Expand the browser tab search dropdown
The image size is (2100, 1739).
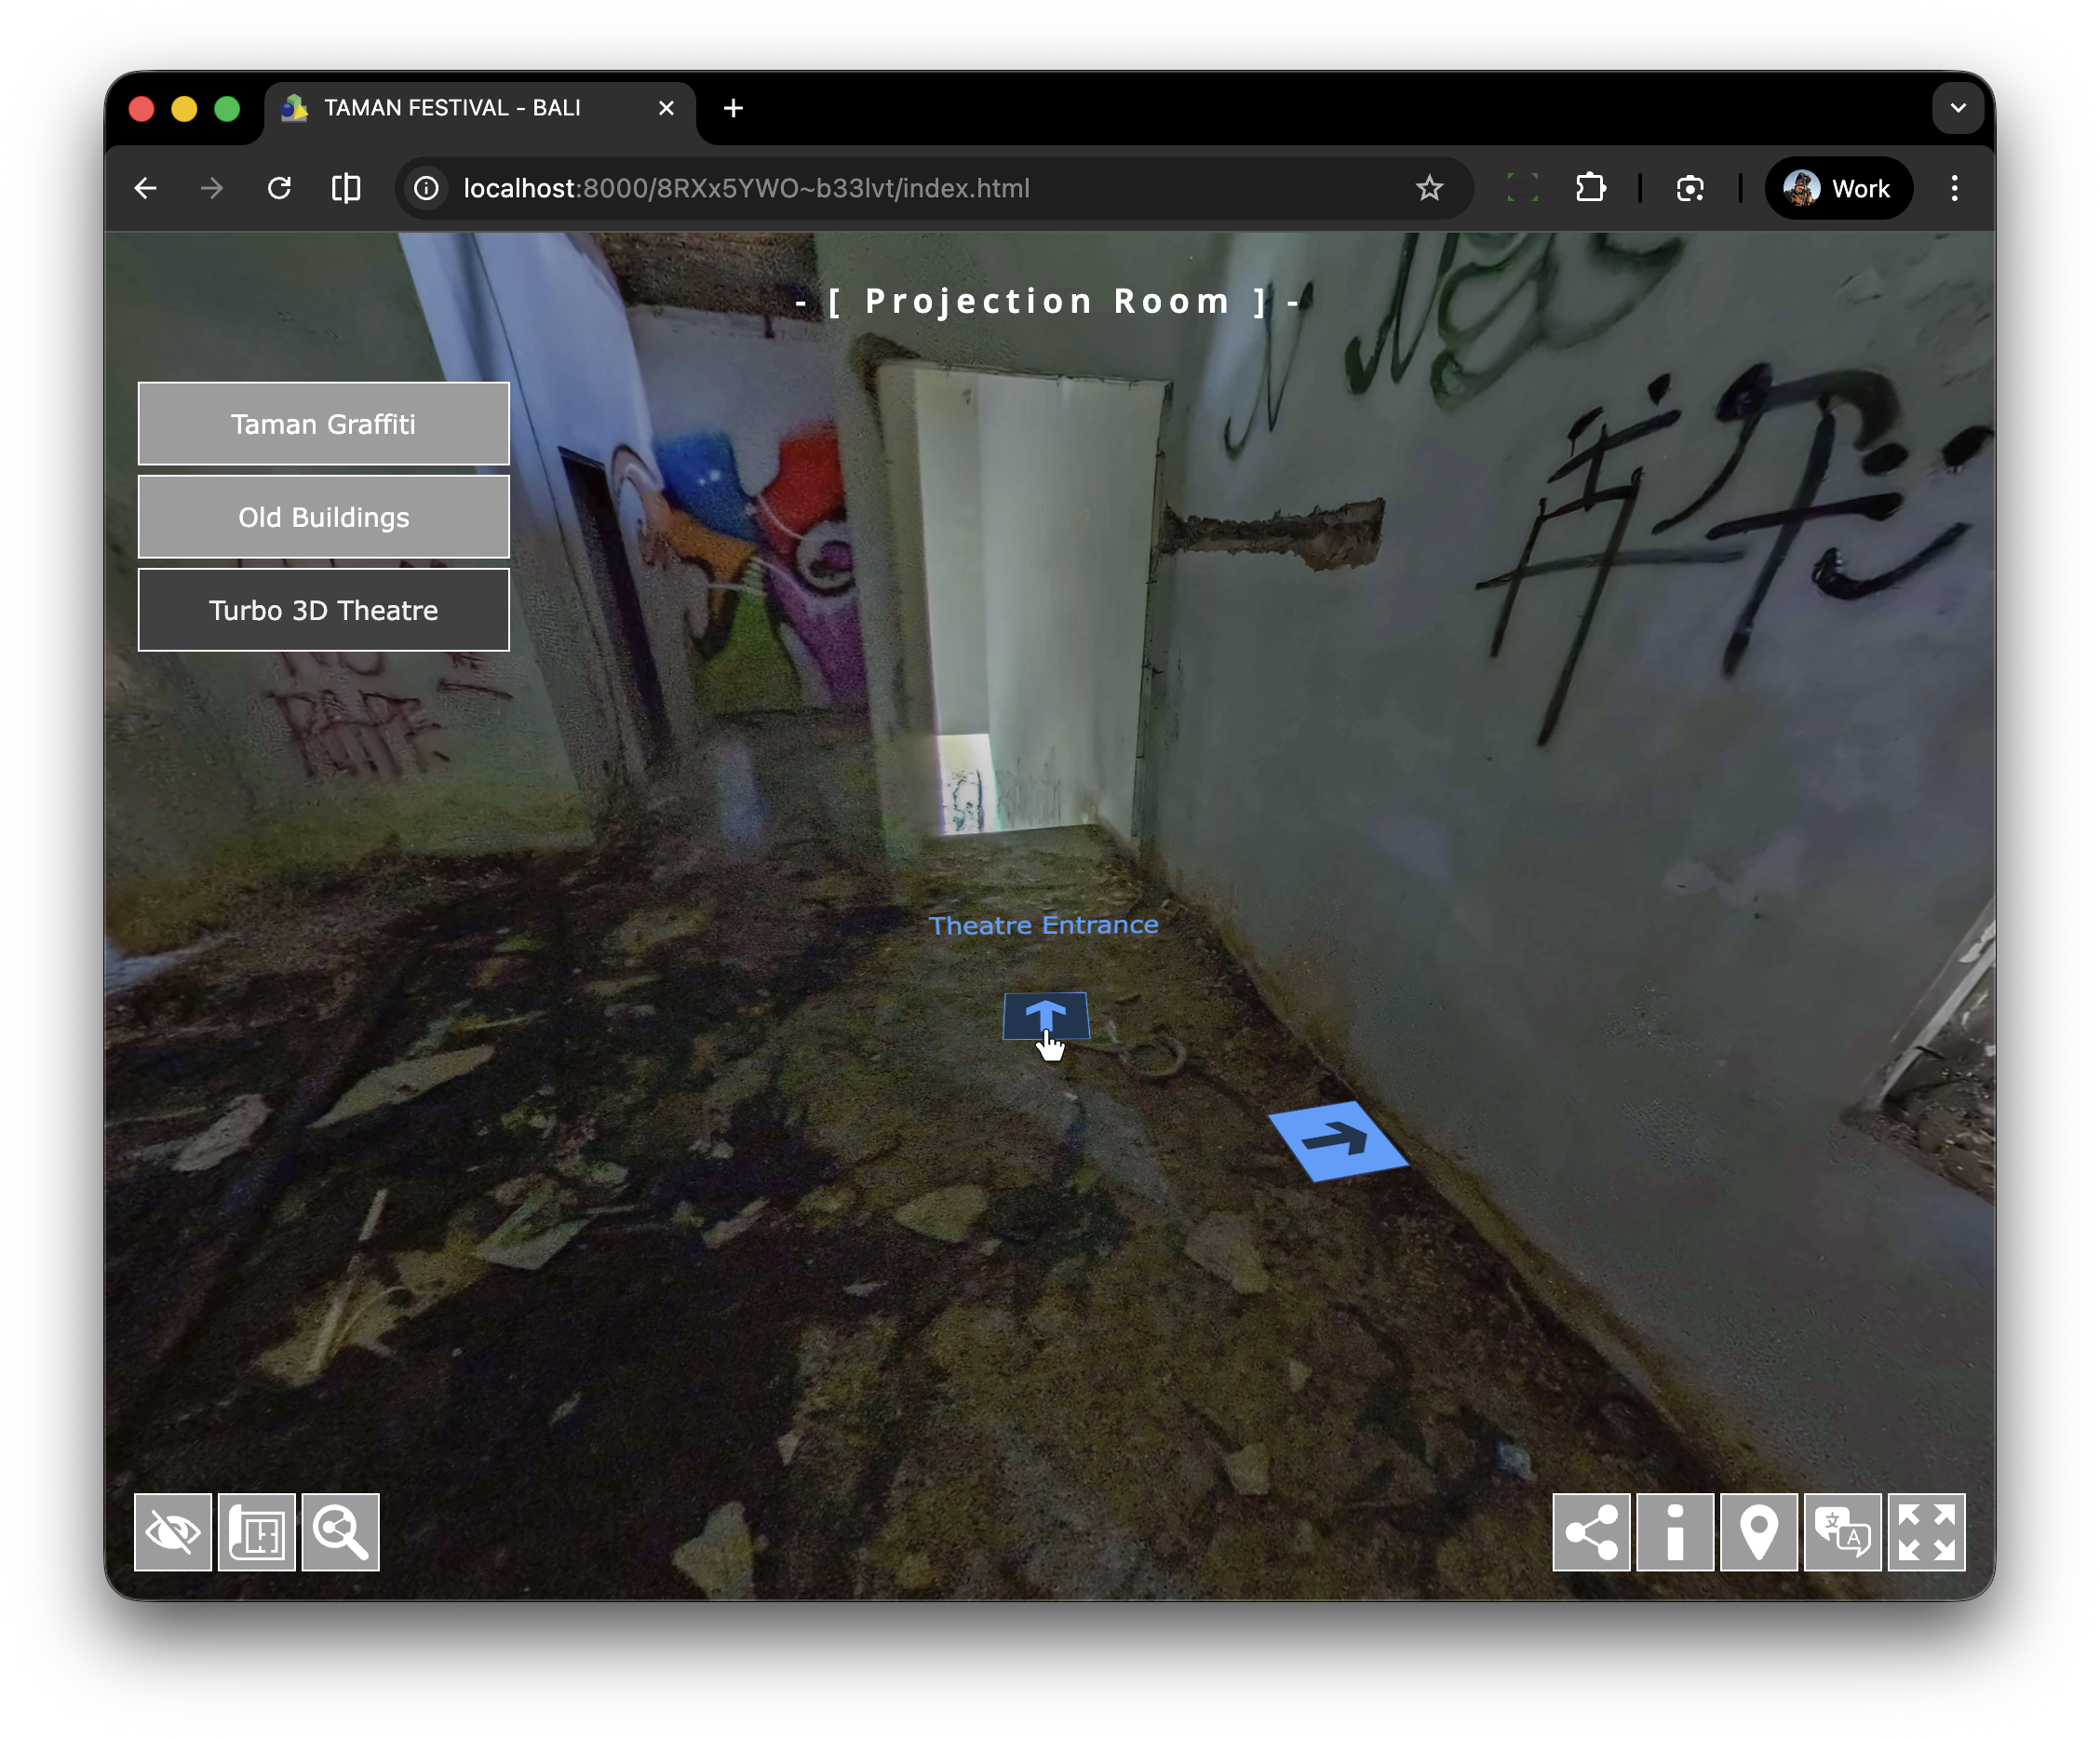[1957, 108]
